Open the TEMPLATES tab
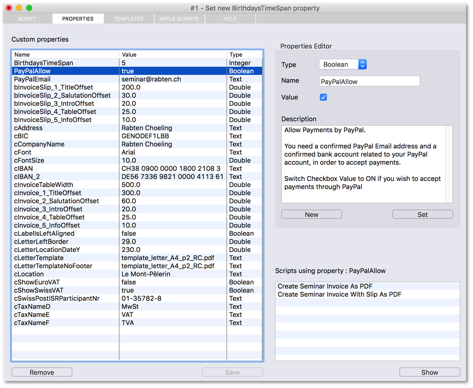 click(129, 19)
